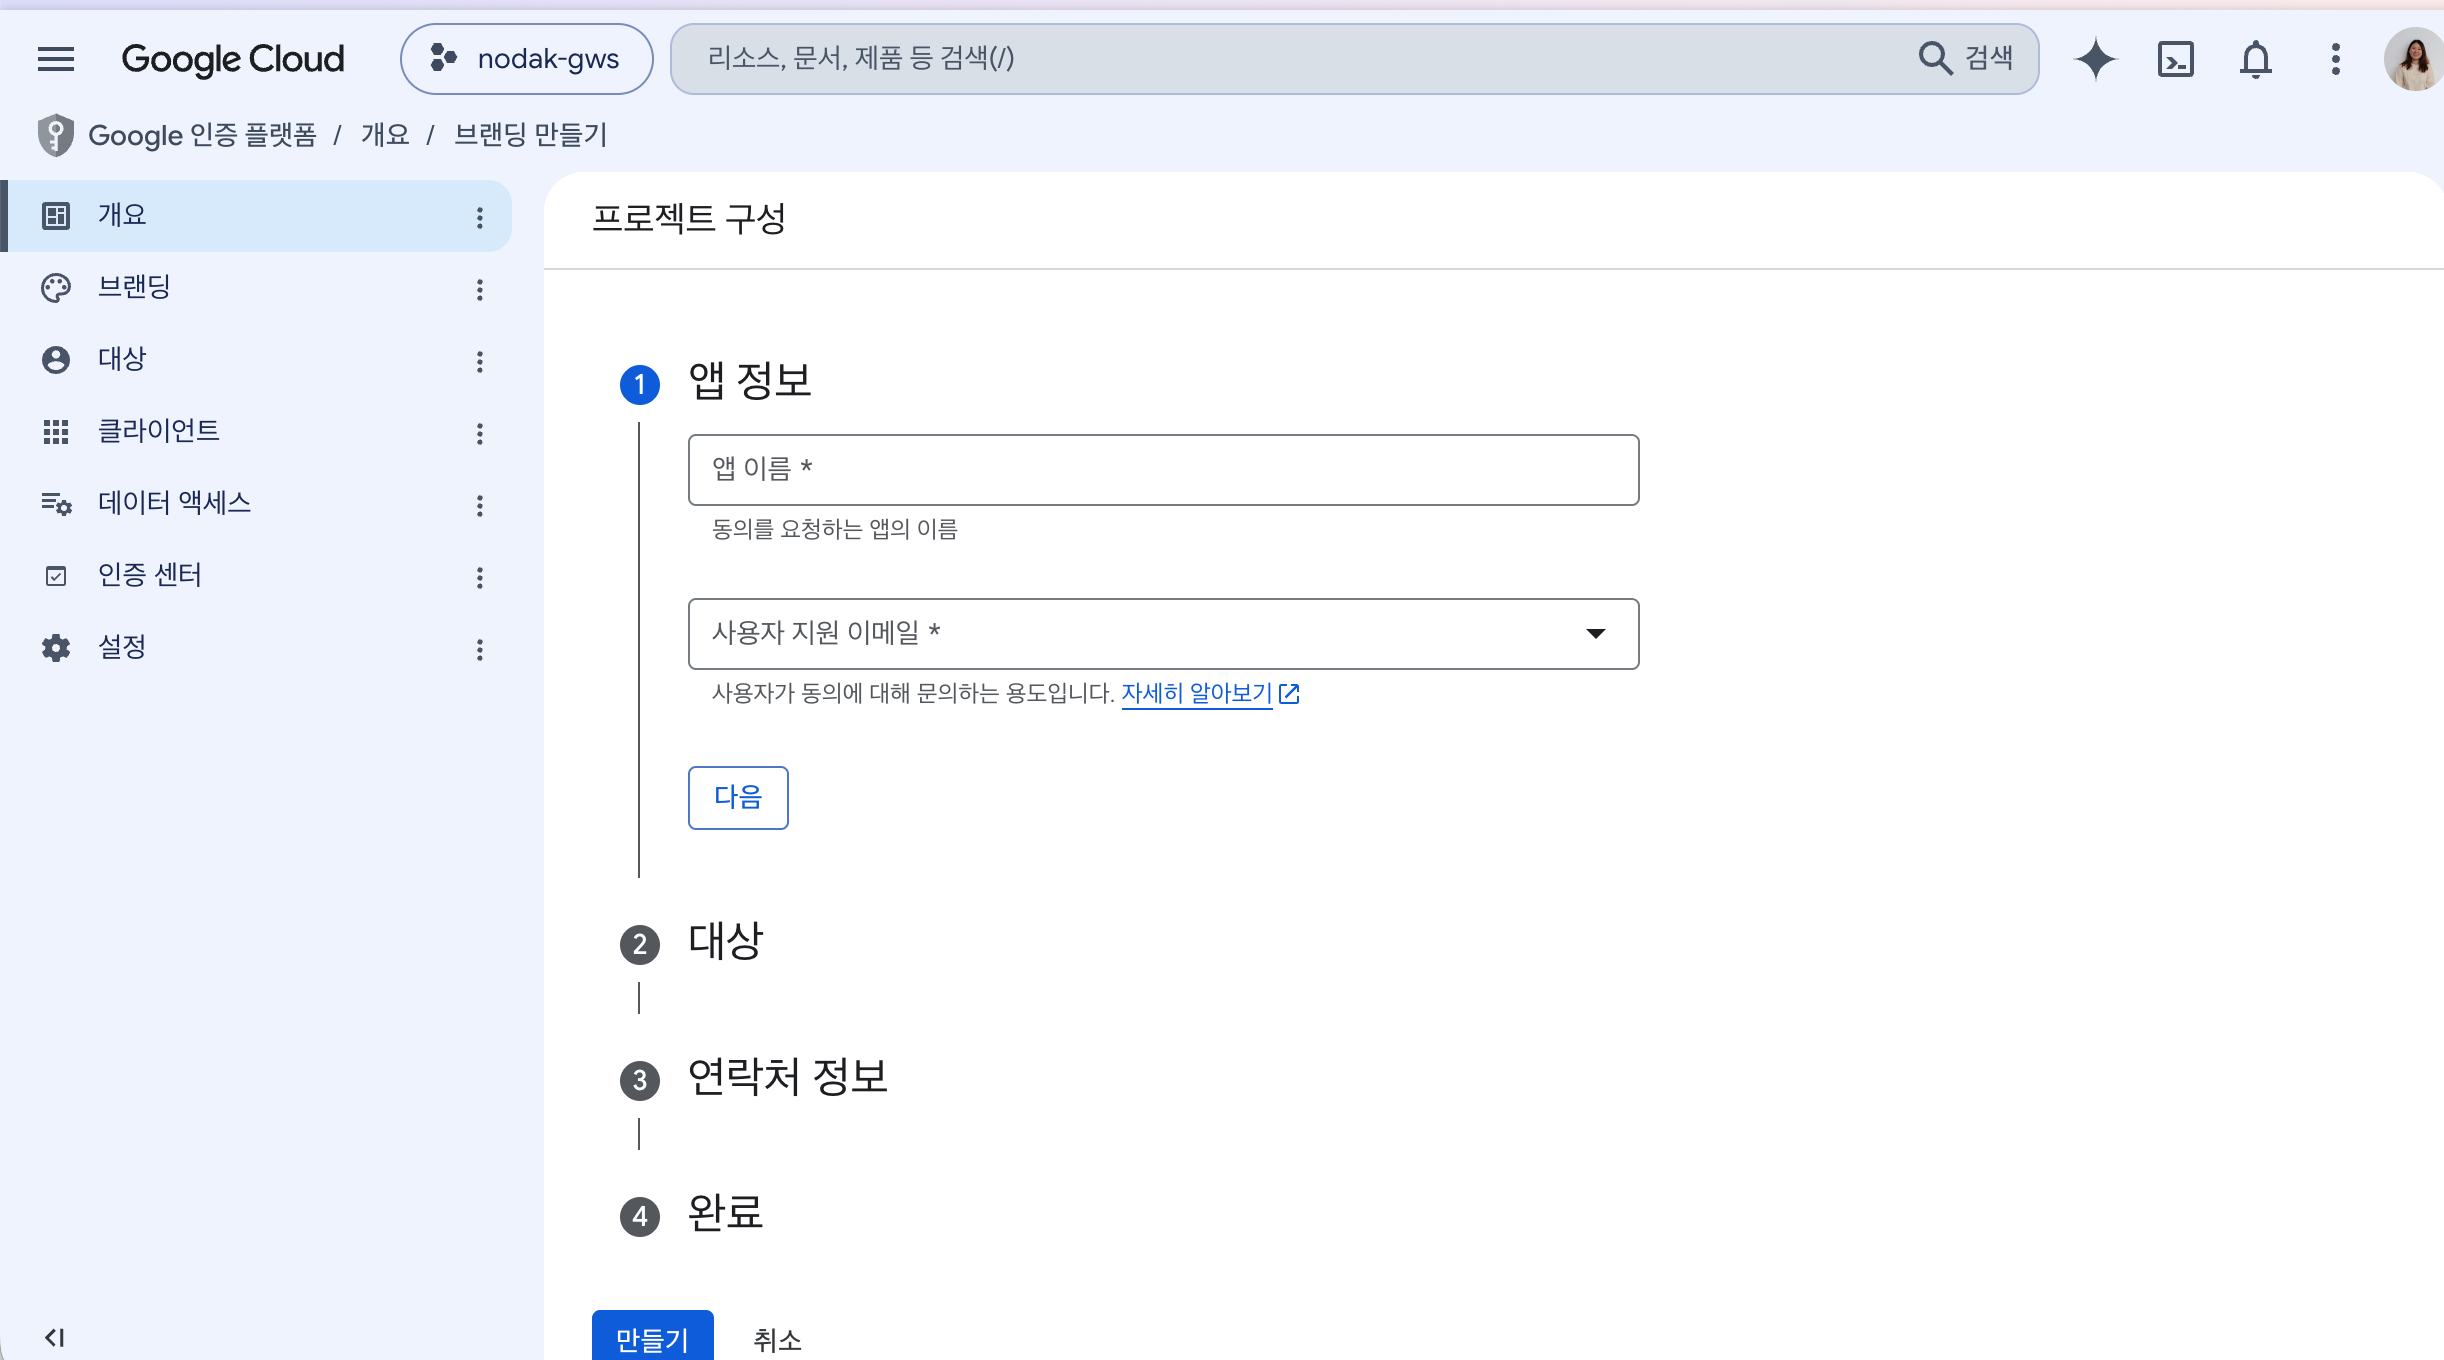Click the 취소 cancel button

777,1339
